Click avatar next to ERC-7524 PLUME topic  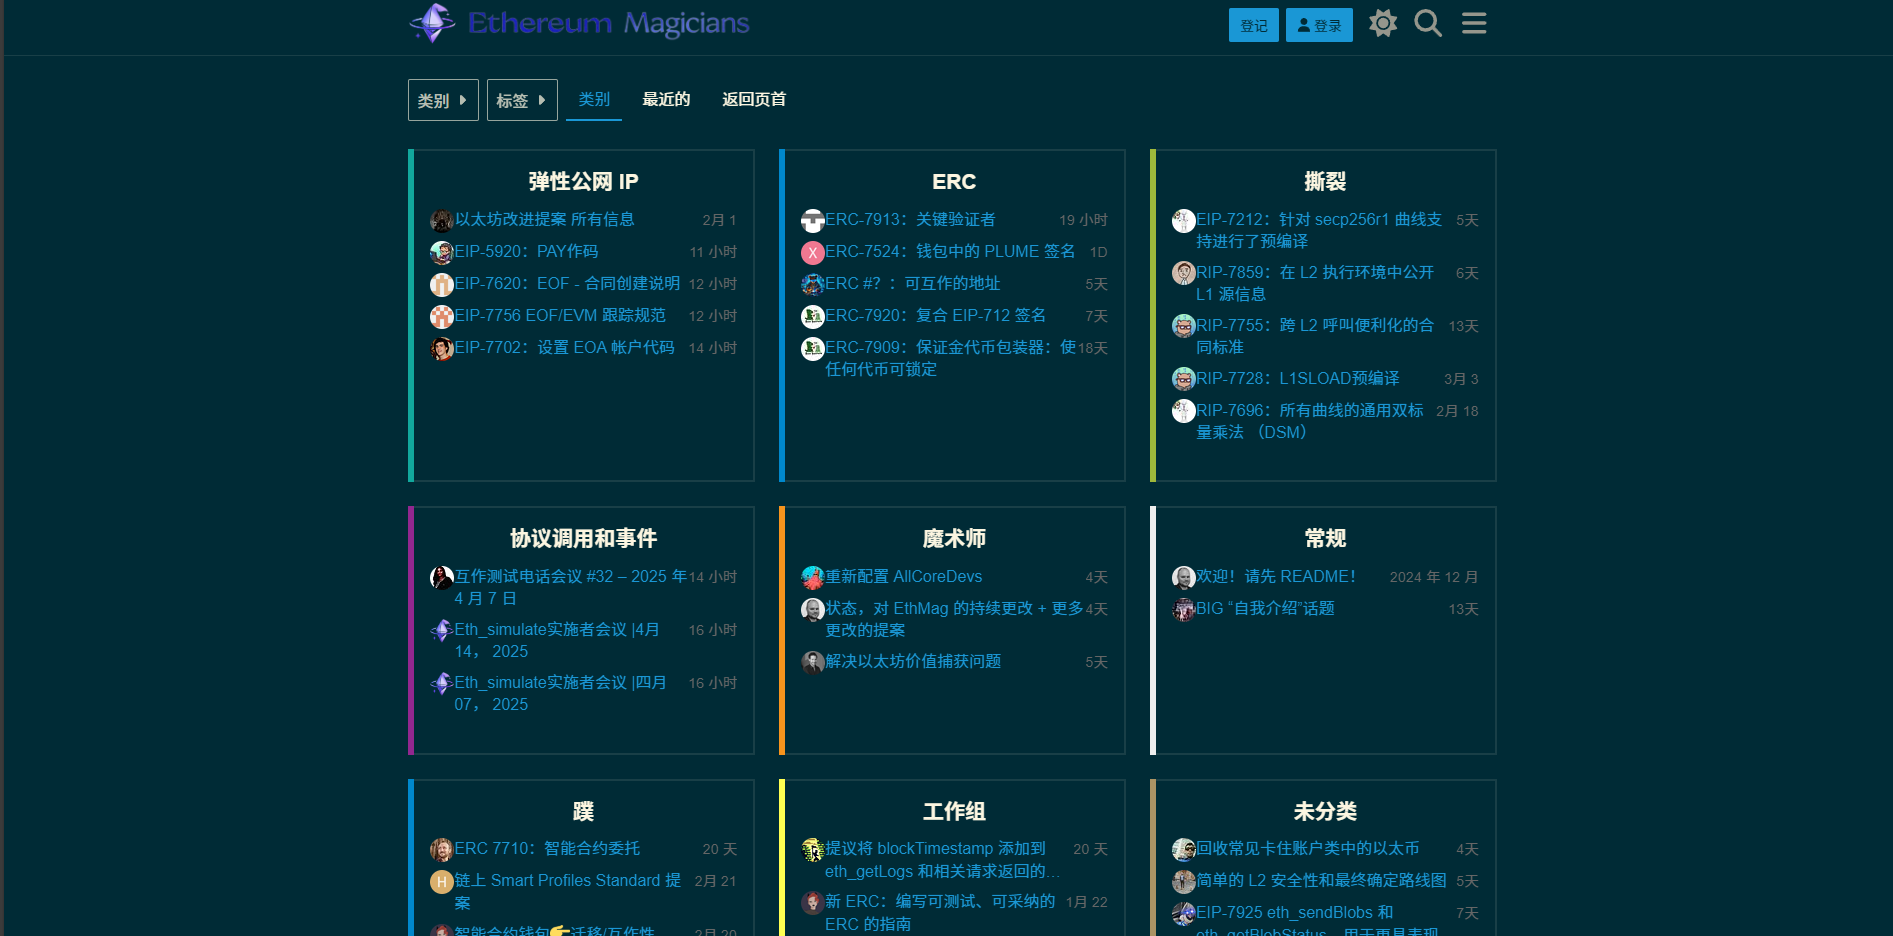click(x=812, y=252)
